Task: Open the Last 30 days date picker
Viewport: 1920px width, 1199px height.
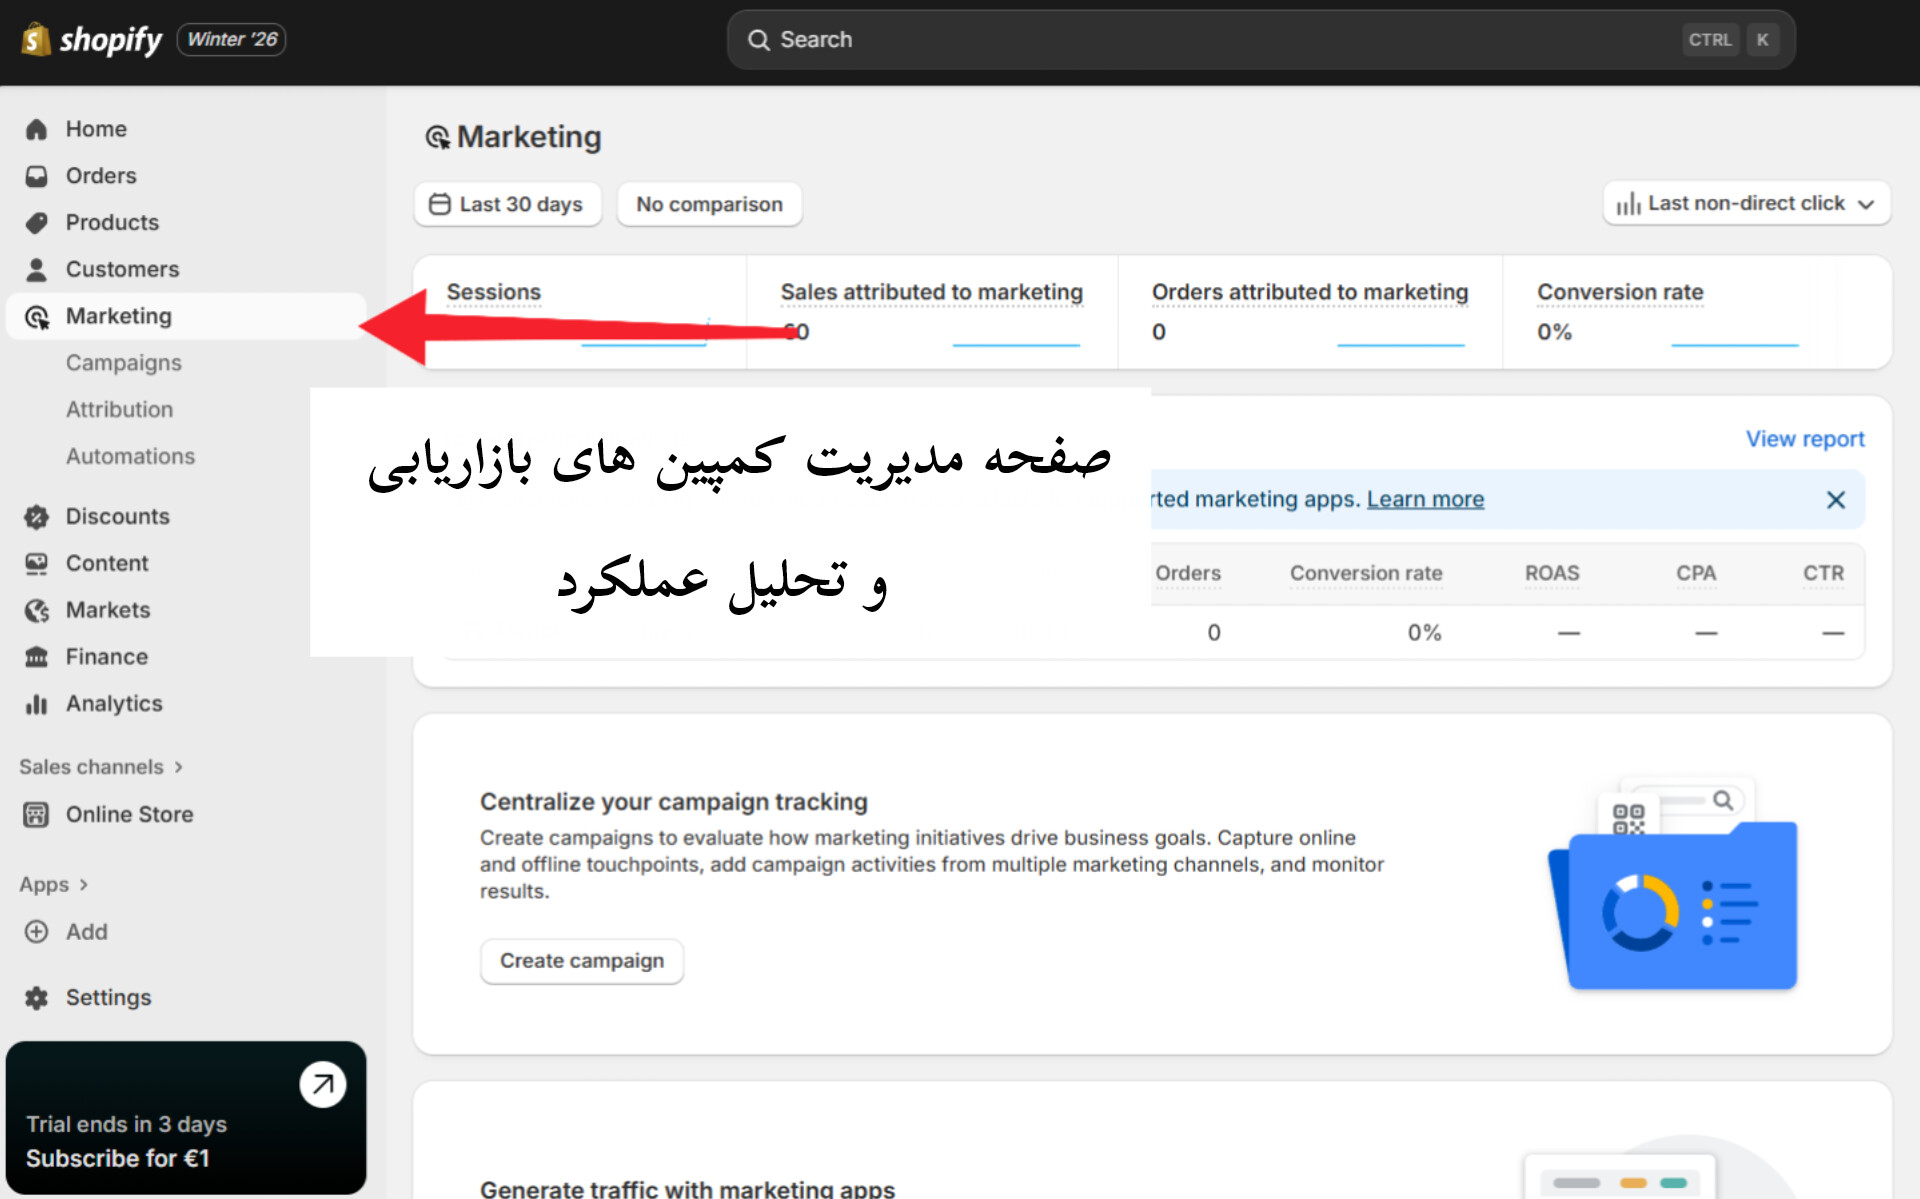Action: click(x=508, y=204)
